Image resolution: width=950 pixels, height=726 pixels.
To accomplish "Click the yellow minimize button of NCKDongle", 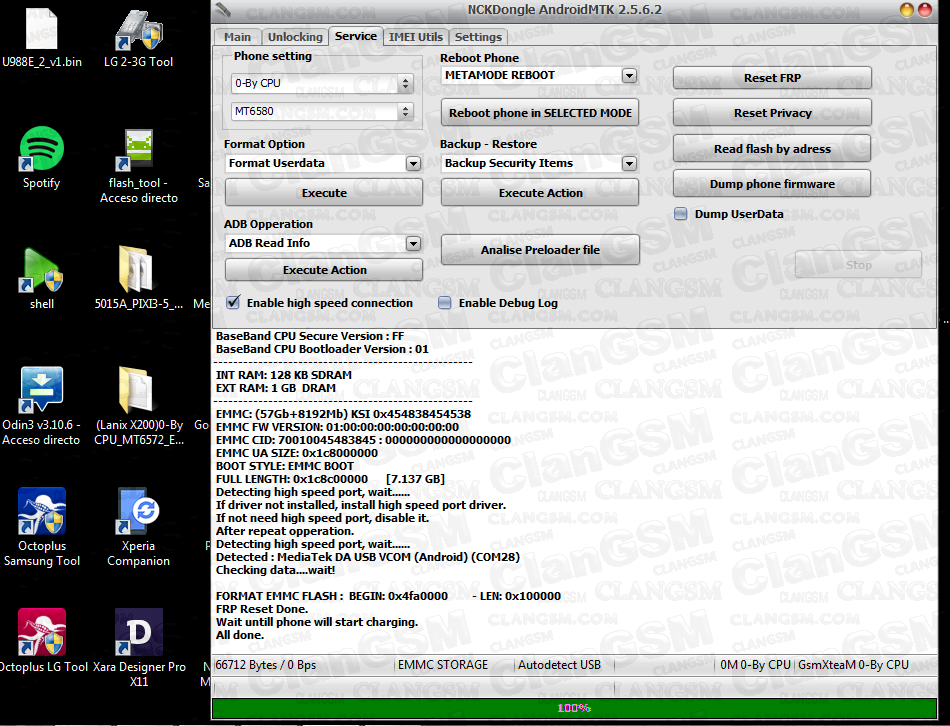I will click(907, 10).
